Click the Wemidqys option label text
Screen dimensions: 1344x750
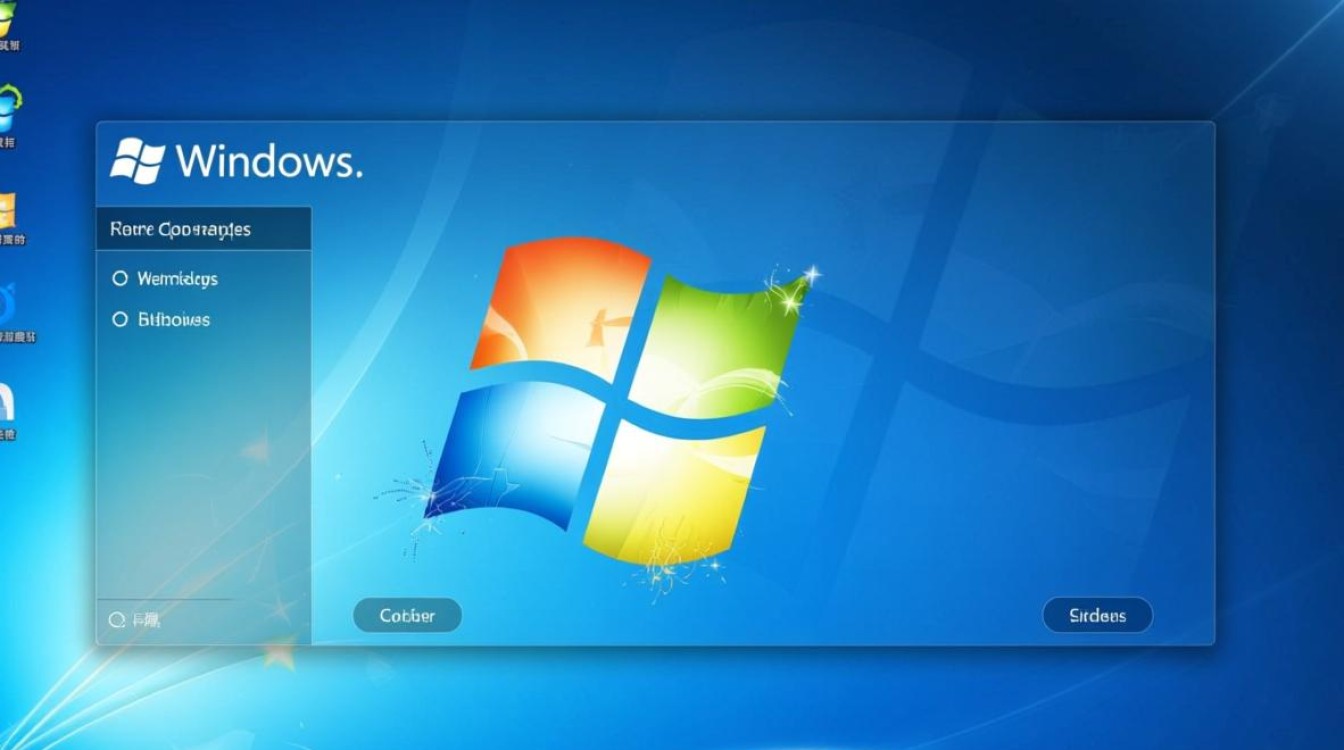click(177, 279)
